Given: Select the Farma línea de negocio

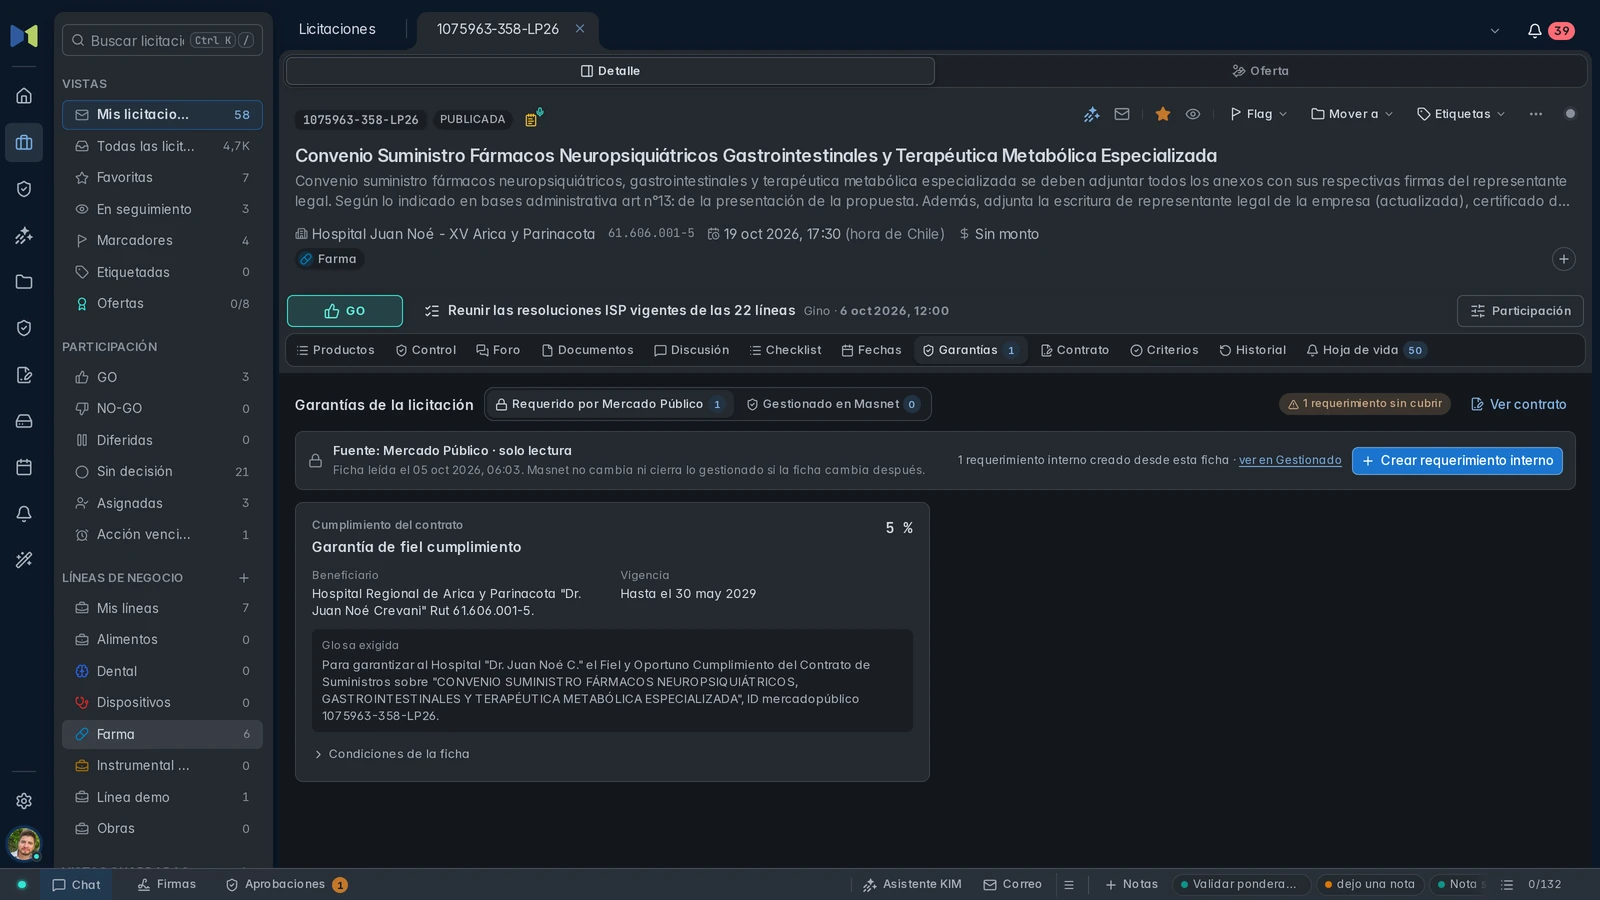Looking at the screenshot, I should [162, 734].
